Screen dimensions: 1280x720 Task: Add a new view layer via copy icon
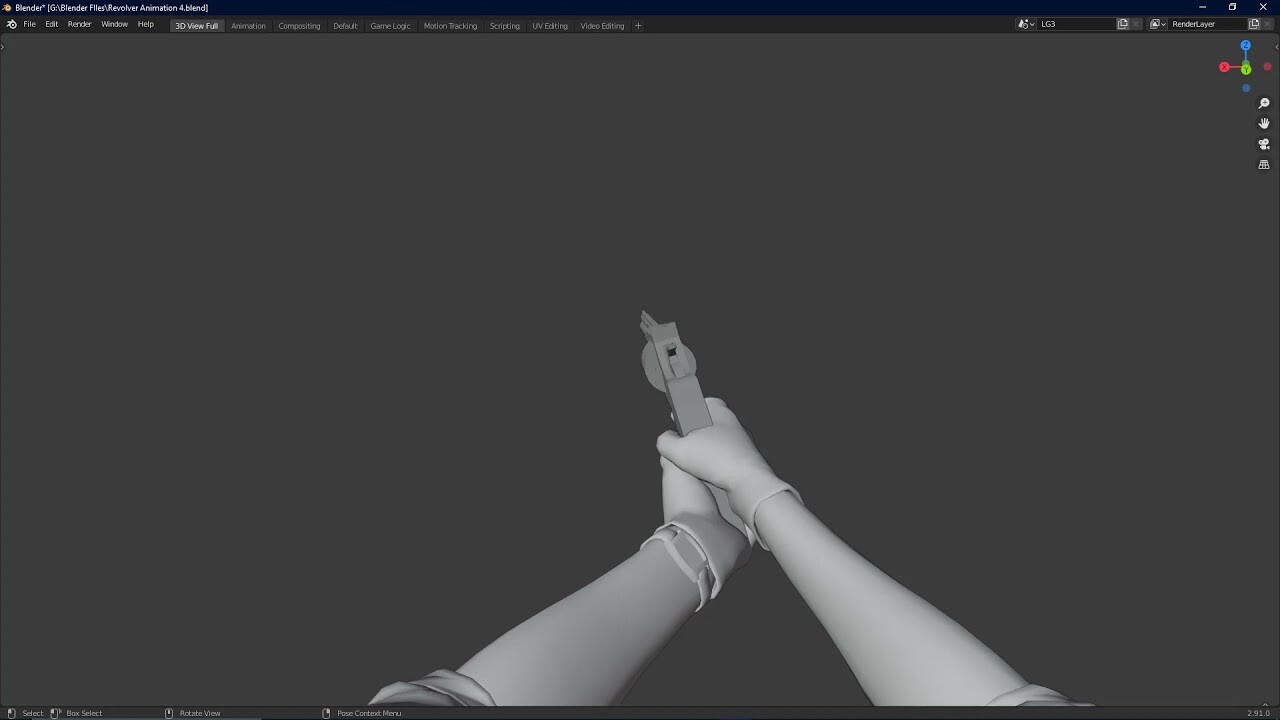(x=1254, y=24)
